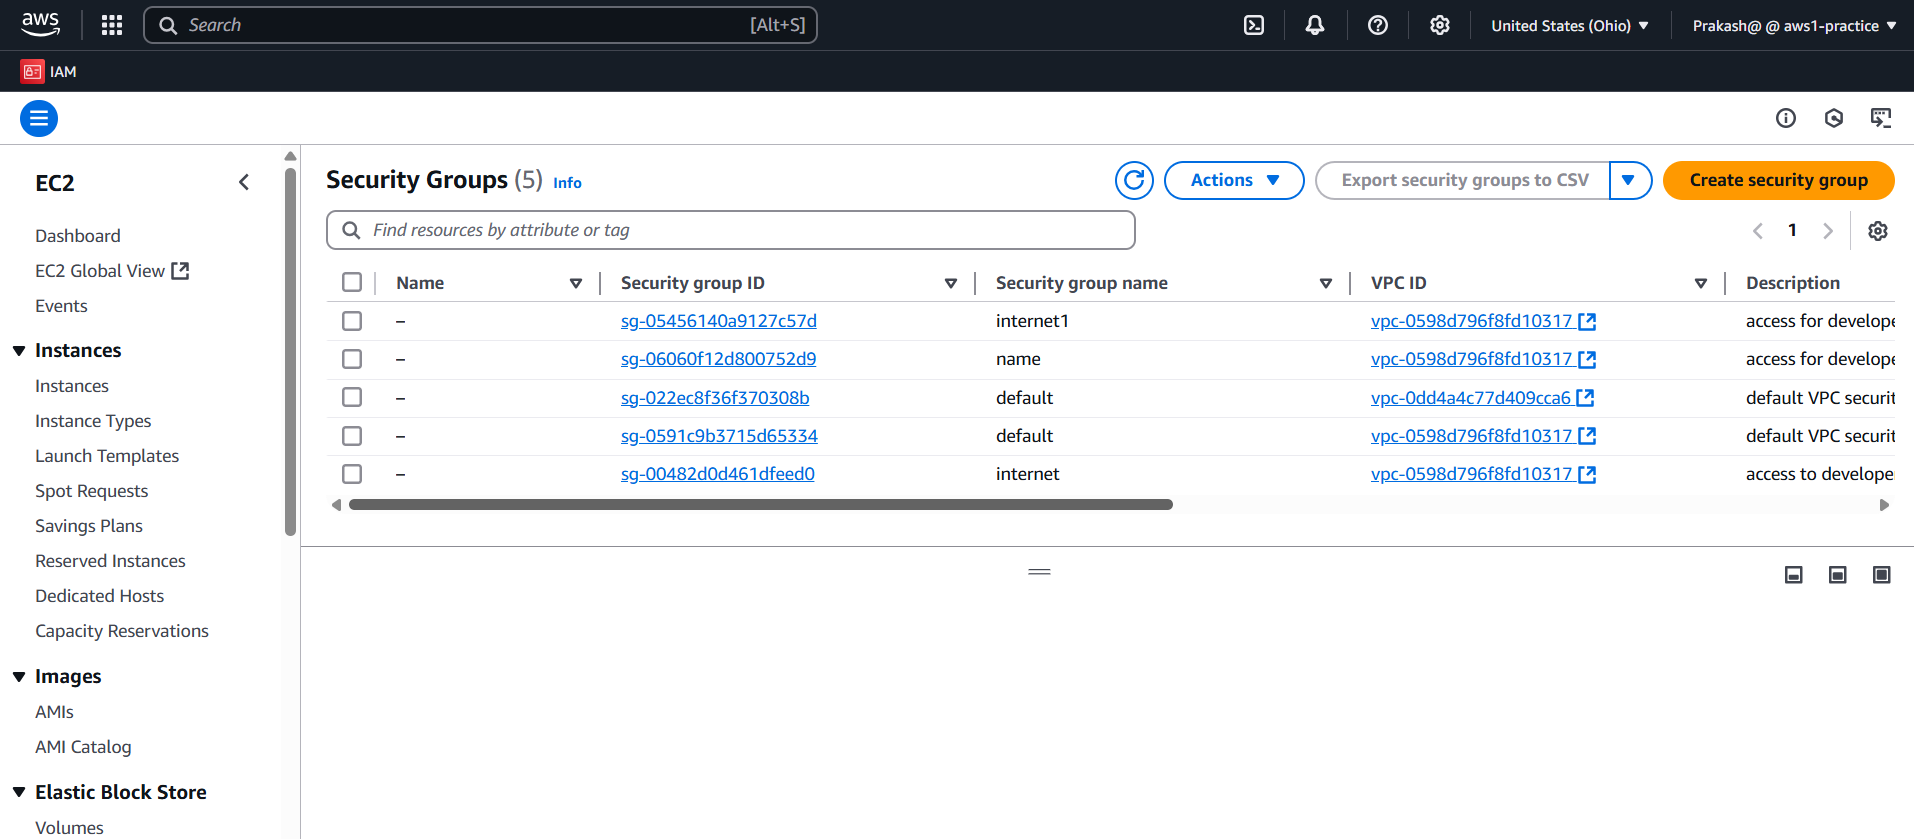Check the box for sg-06060f12d800752d9 row
The width and height of the screenshot is (1914, 839).
coord(352,359)
